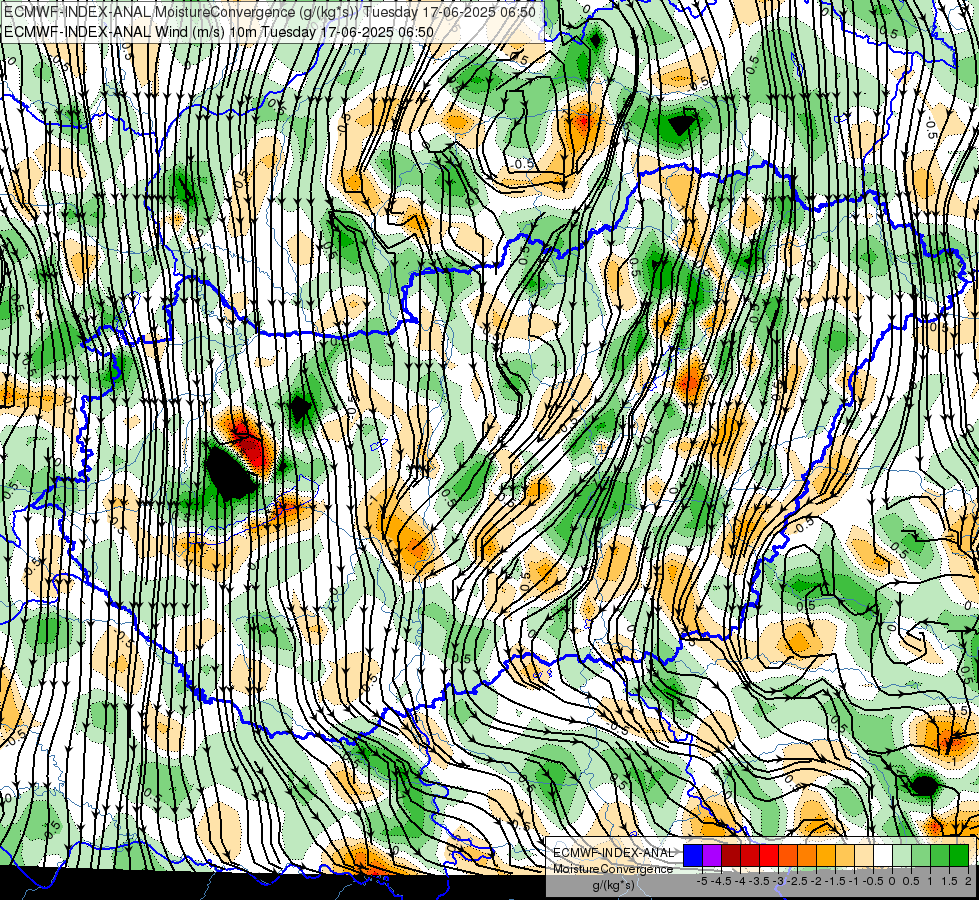Select the amber swatch between -2 and -1.5
Viewport: 979px width, 900px height.
(x=826, y=855)
